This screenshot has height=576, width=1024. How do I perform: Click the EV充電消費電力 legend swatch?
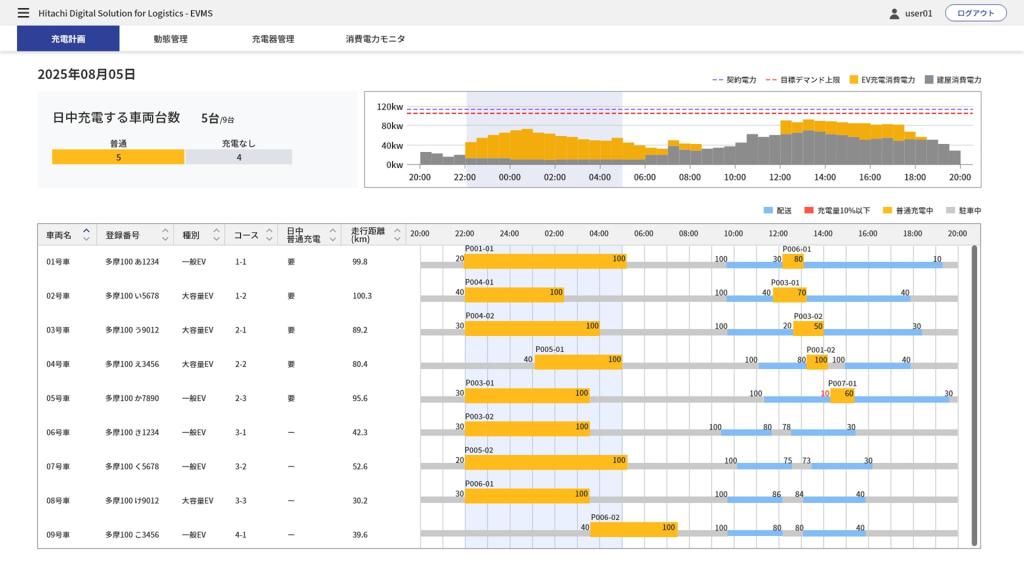(854, 79)
